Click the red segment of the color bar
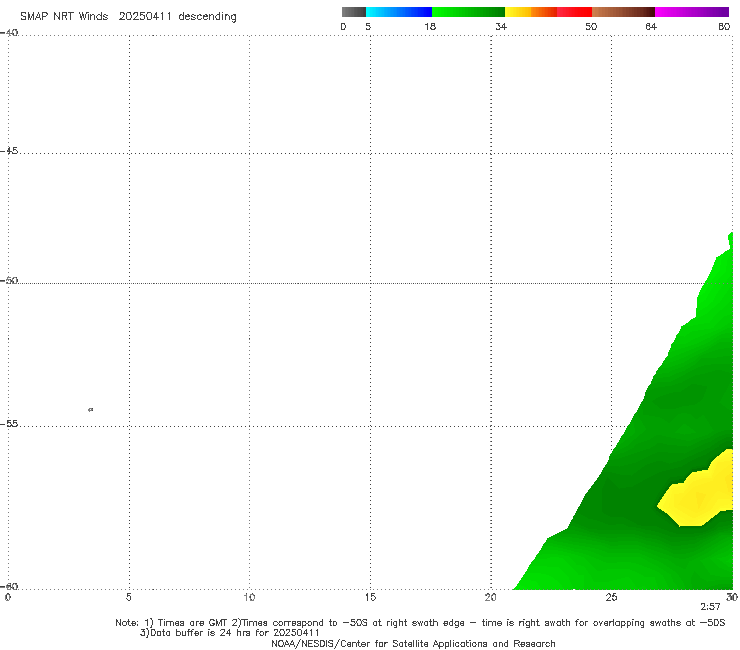The height and width of the screenshot is (650, 740). pos(574,12)
